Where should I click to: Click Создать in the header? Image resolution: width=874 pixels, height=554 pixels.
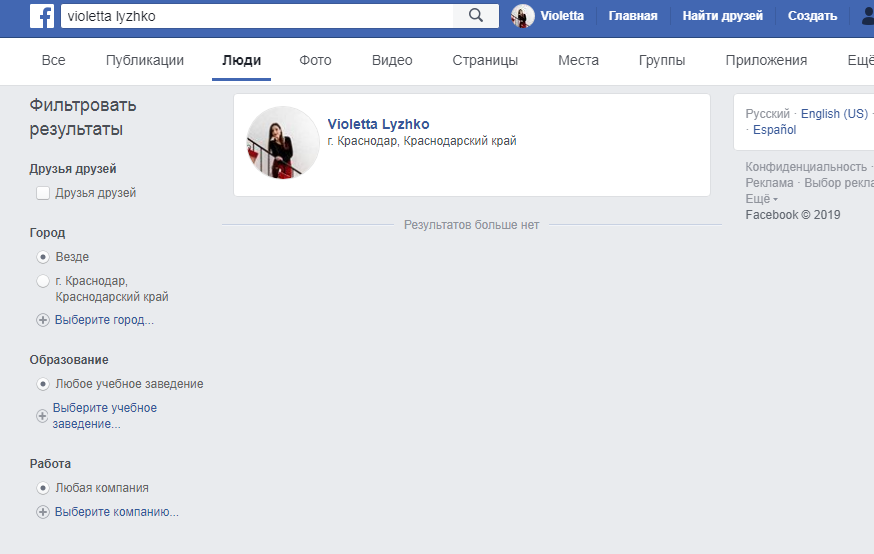click(812, 16)
